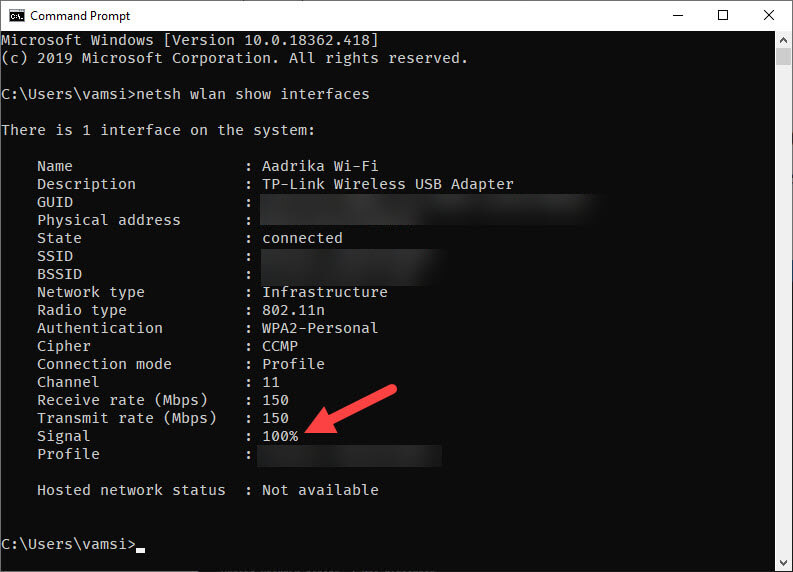The height and width of the screenshot is (572, 793).
Task: Click the WPA2-Personal authentication value
Action: coord(320,328)
